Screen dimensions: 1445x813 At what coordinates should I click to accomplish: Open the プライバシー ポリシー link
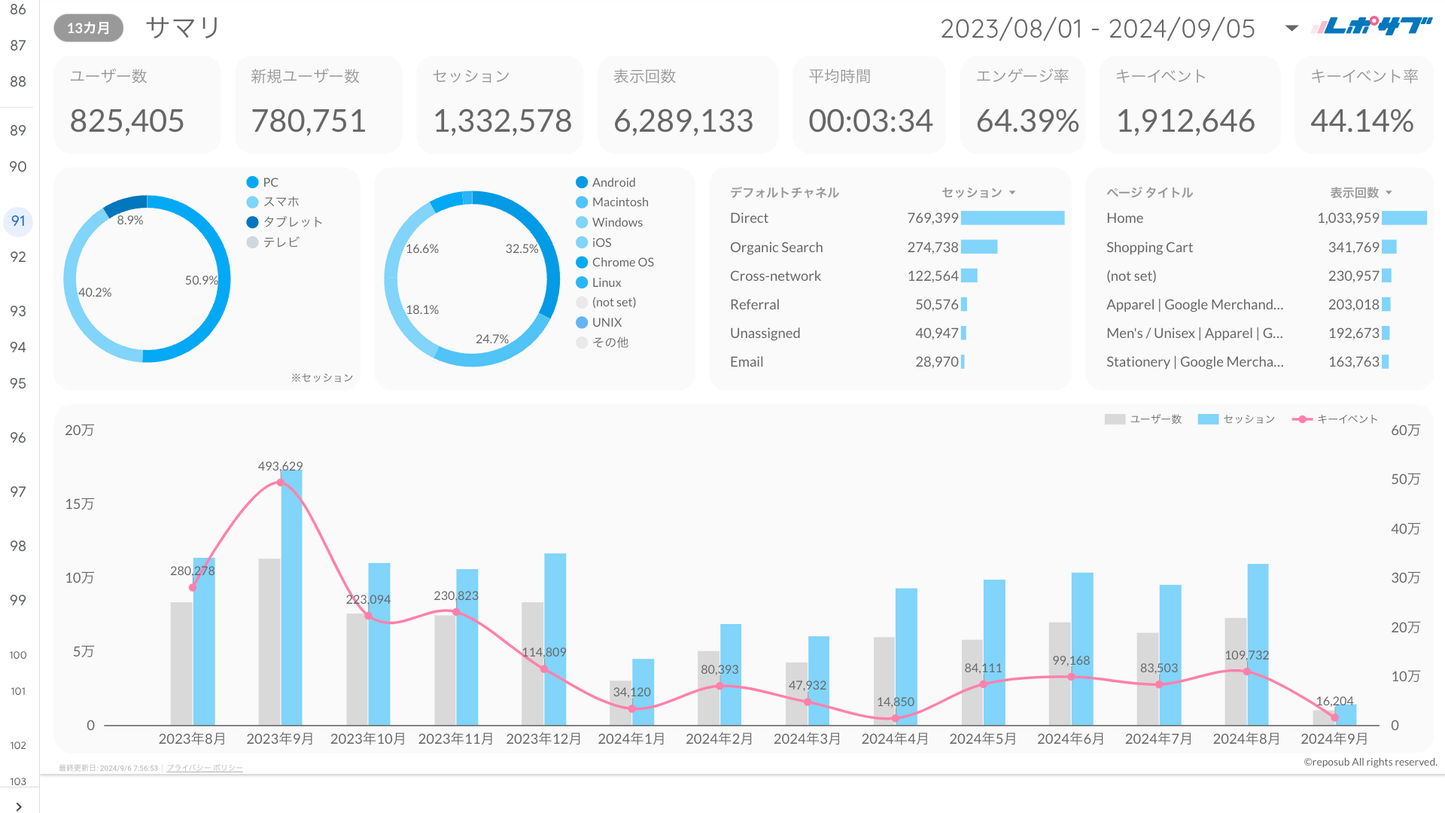point(204,768)
